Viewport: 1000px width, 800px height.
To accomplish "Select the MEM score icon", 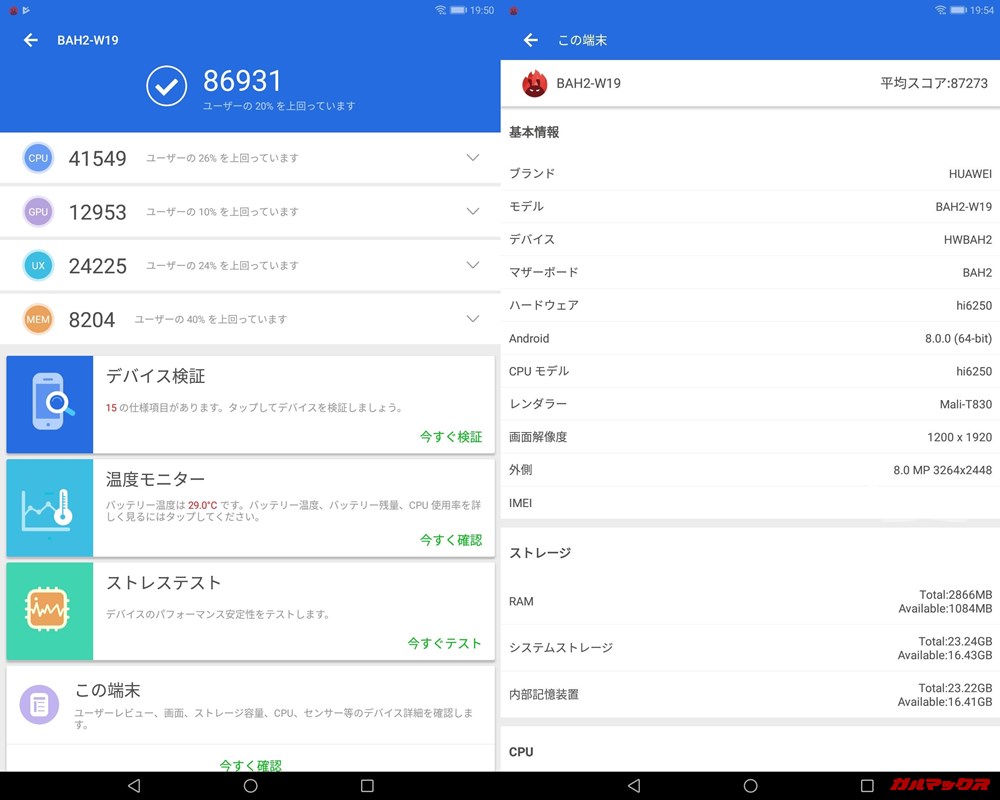I will coord(38,319).
